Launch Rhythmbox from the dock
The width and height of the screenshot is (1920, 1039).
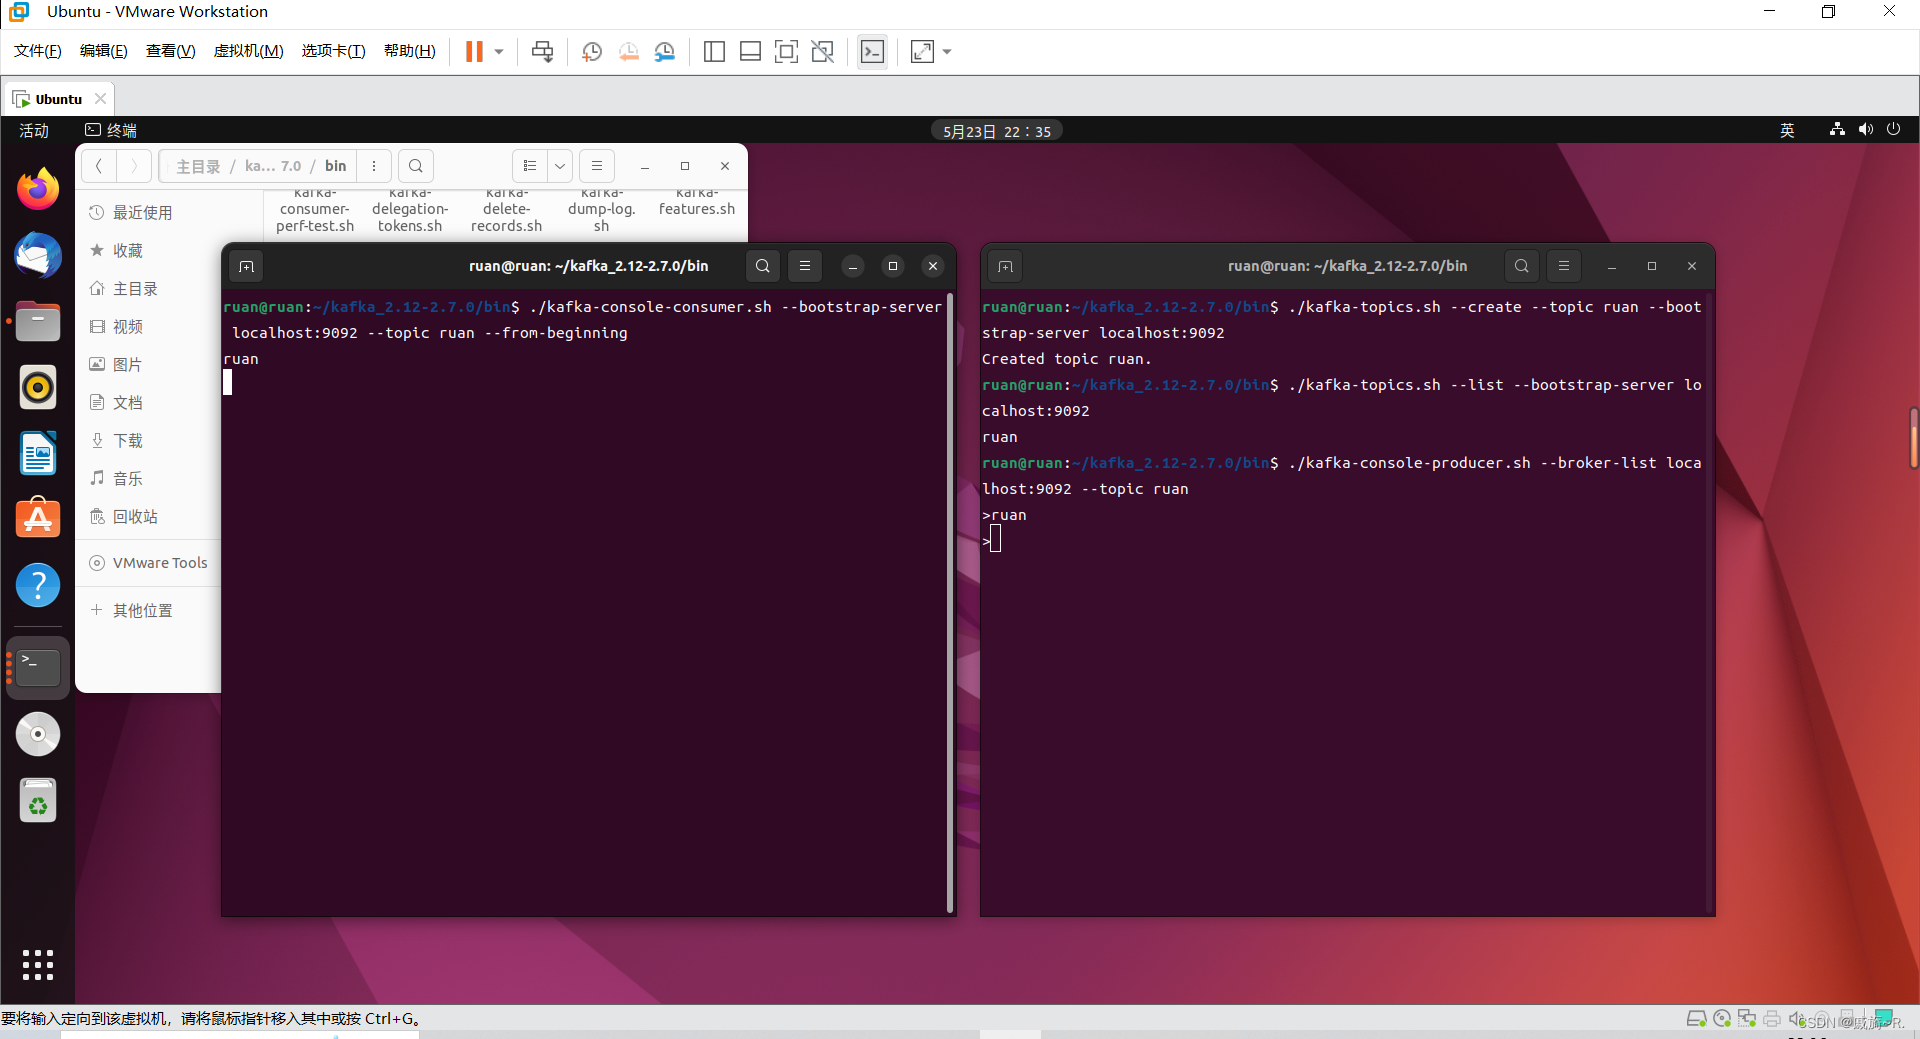tap(38, 387)
